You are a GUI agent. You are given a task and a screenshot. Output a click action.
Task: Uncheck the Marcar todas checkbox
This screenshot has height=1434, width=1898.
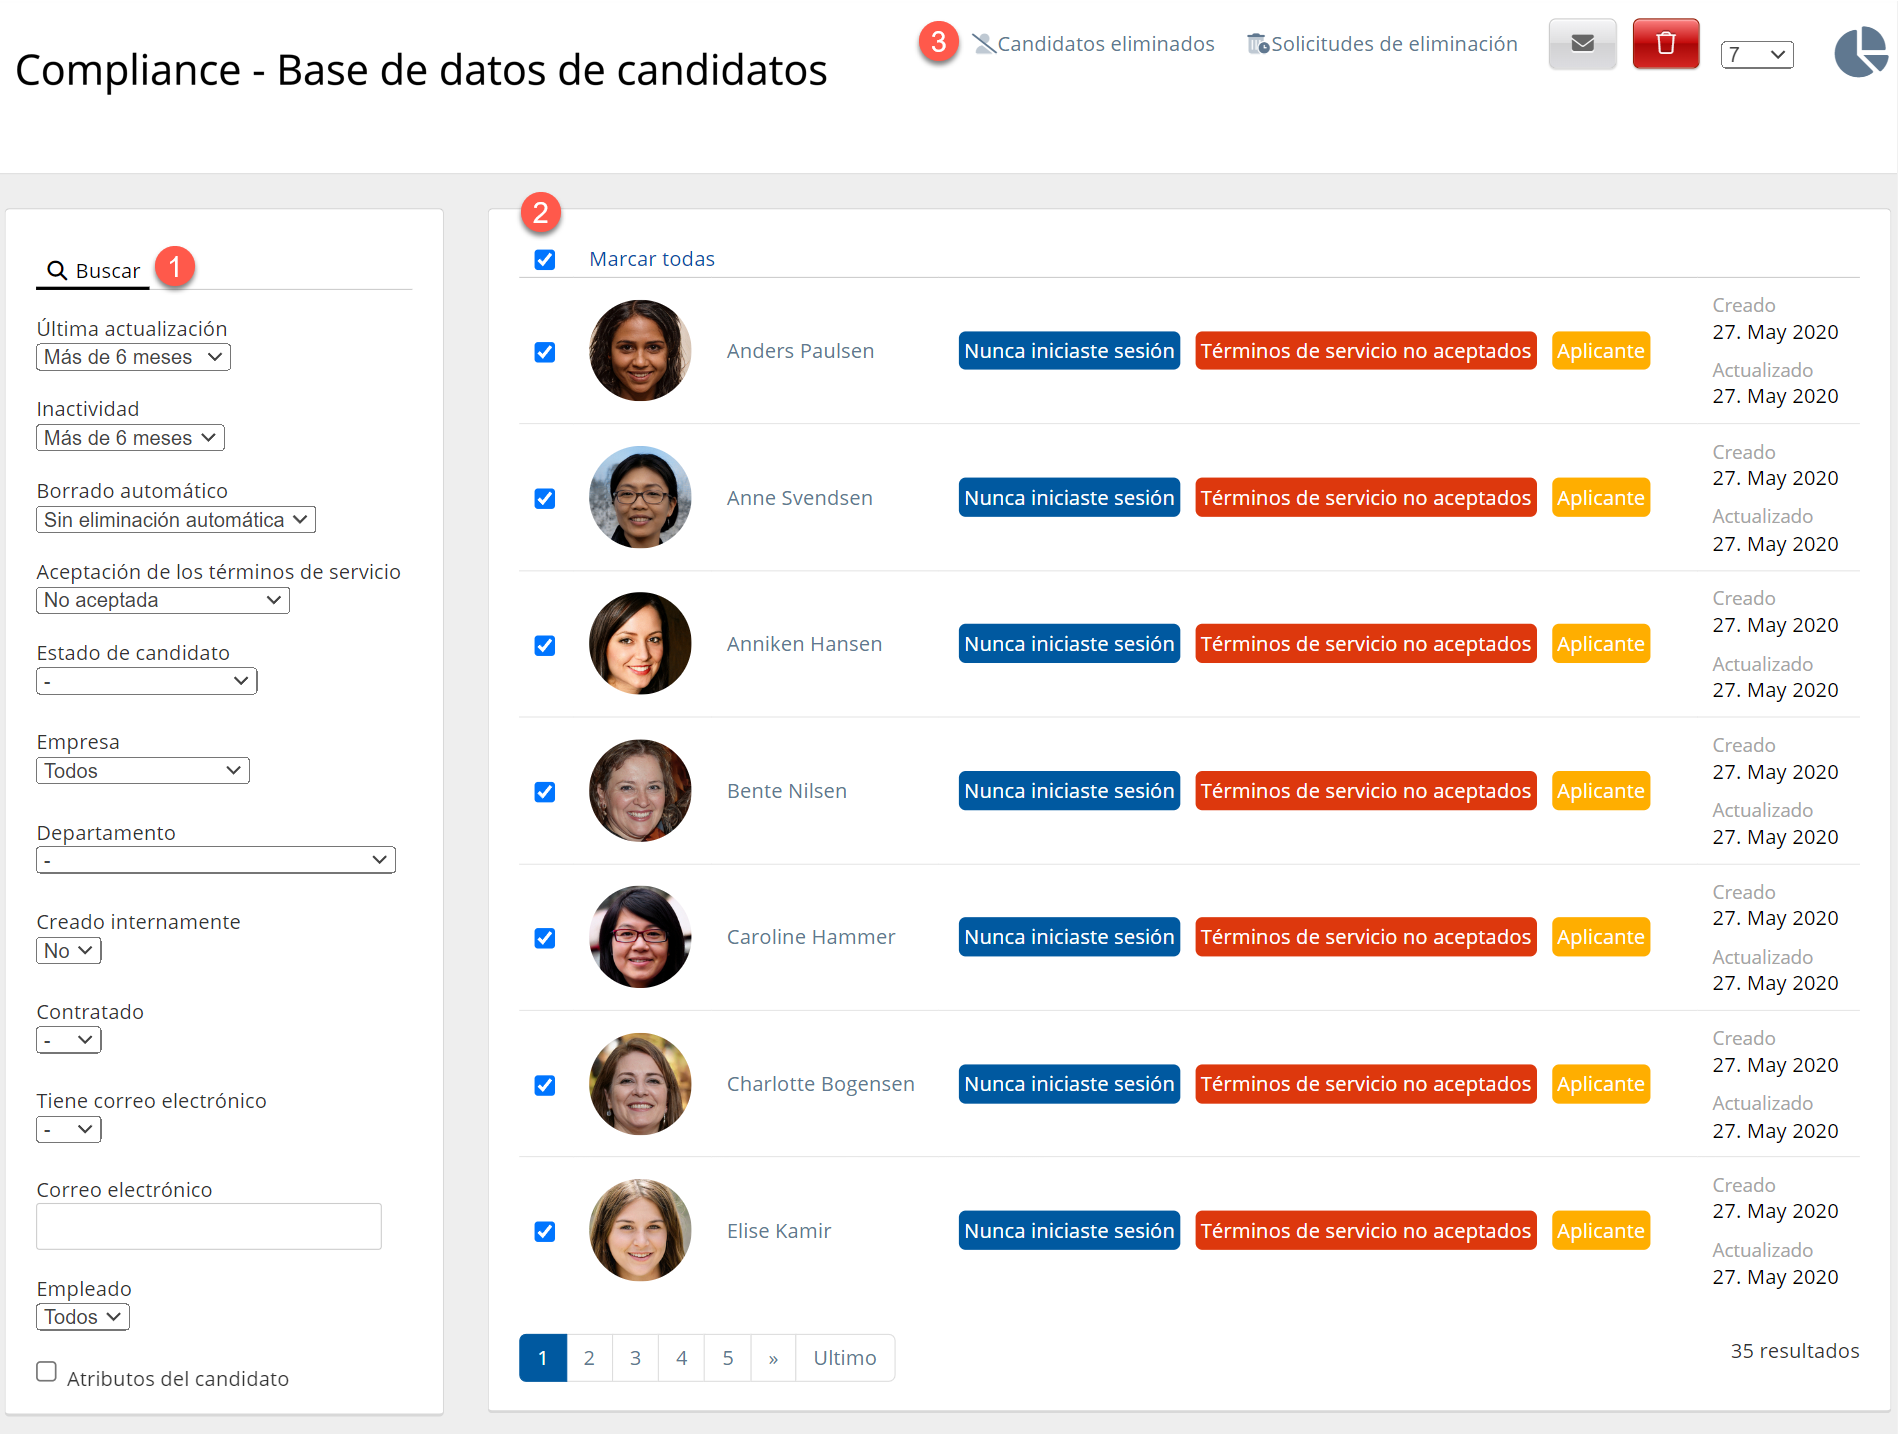[x=545, y=260]
